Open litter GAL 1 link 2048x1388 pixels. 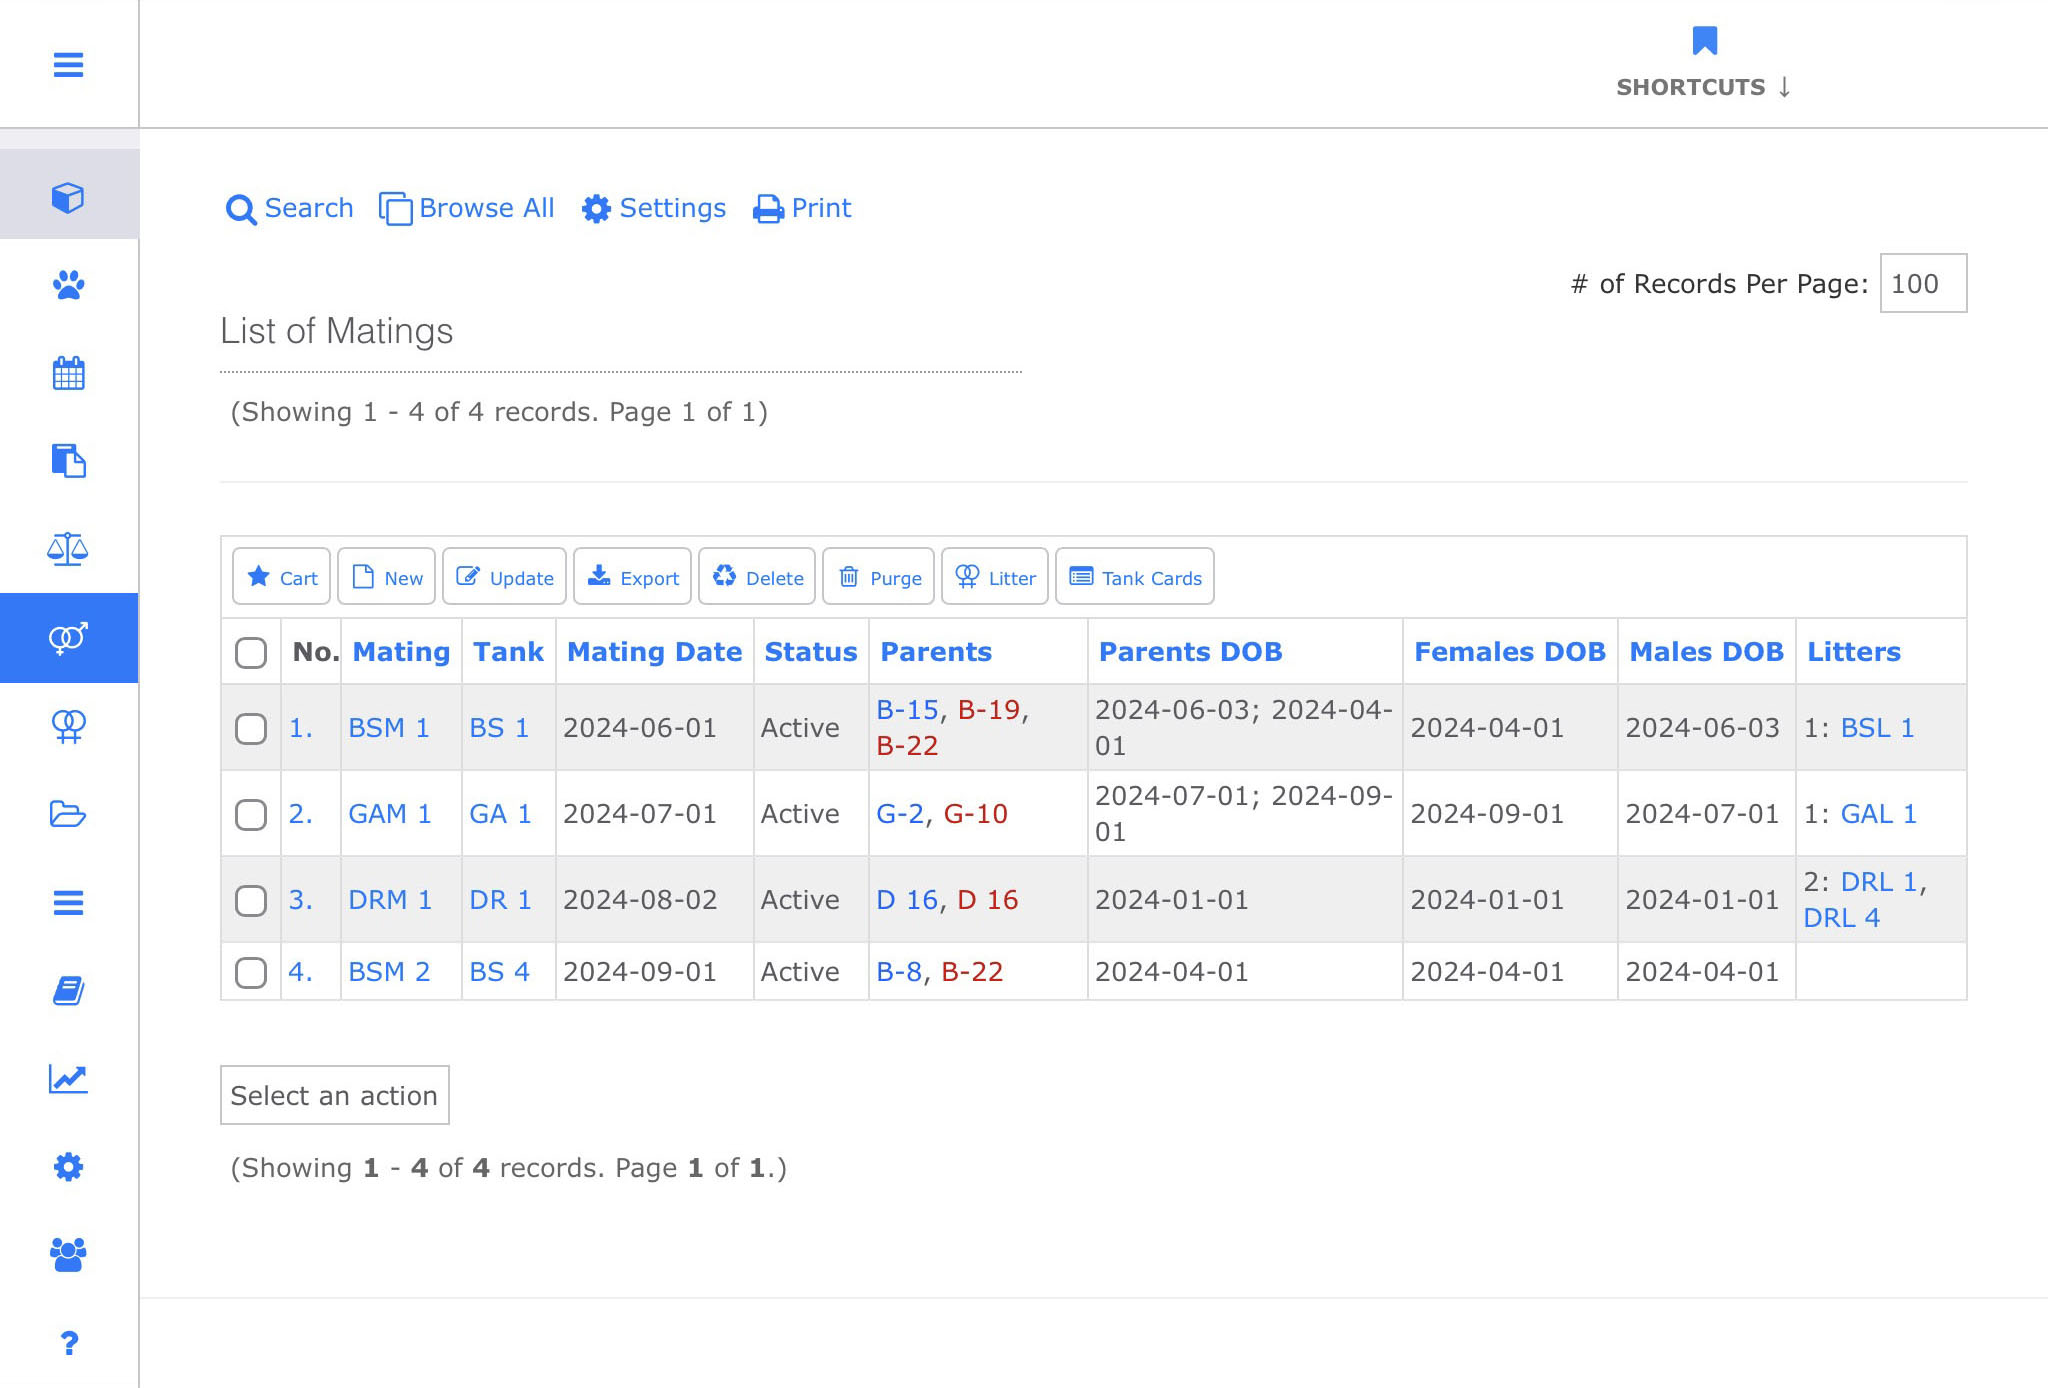point(1879,814)
